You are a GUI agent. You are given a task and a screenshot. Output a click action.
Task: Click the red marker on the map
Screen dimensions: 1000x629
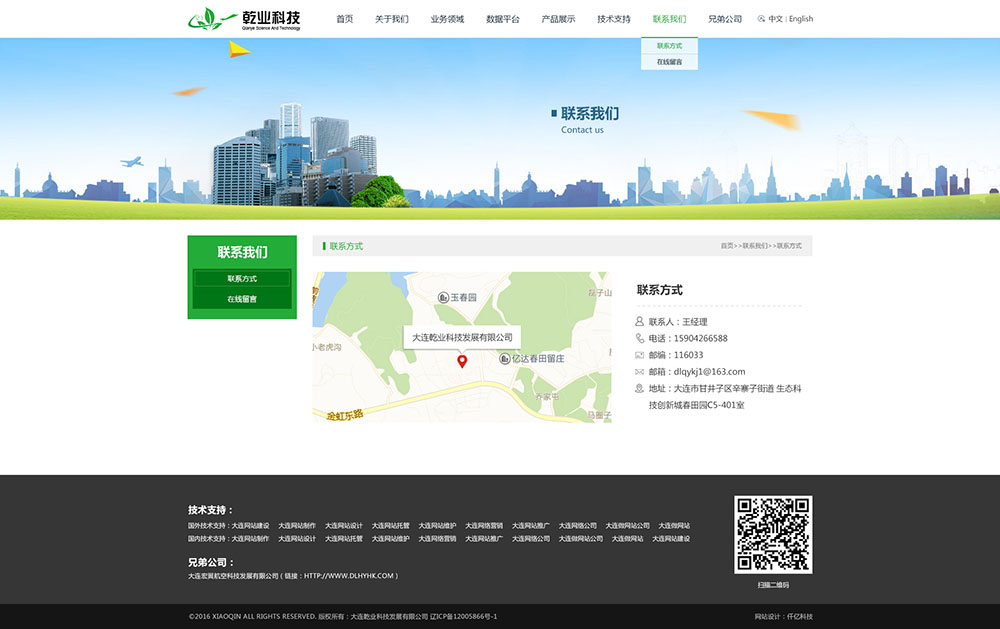461,361
